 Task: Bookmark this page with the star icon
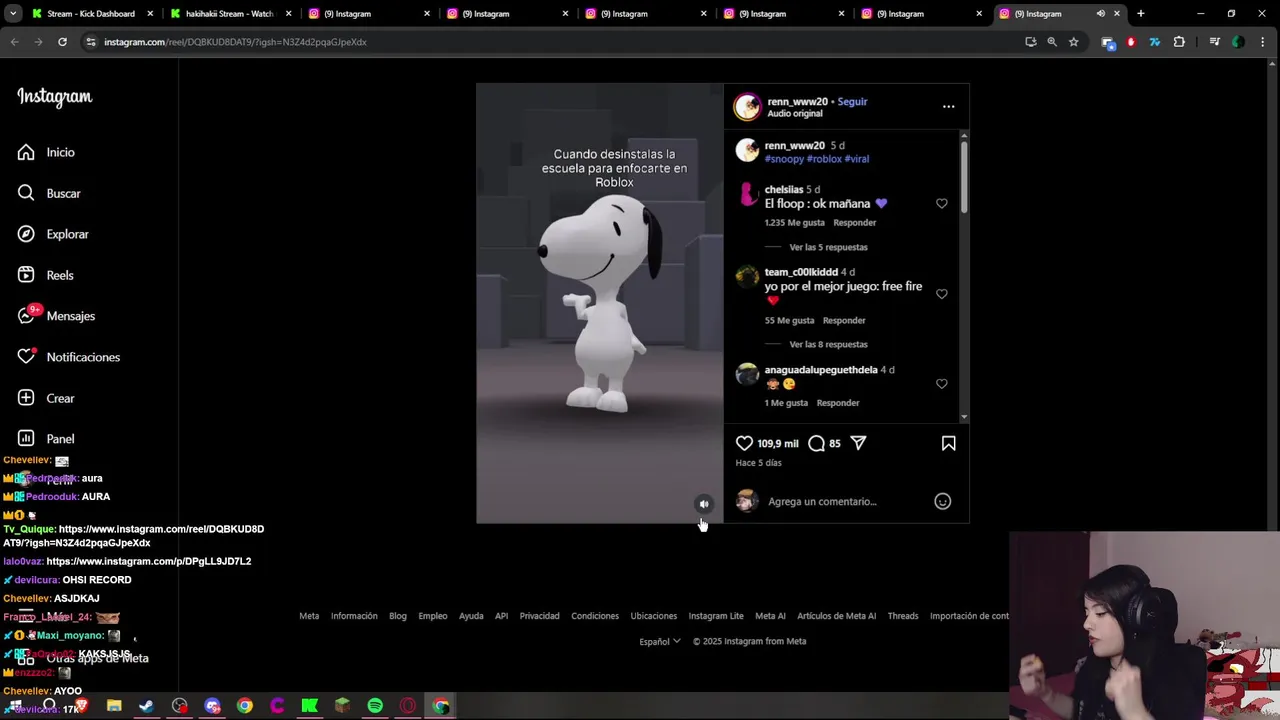click(x=1073, y=42)
